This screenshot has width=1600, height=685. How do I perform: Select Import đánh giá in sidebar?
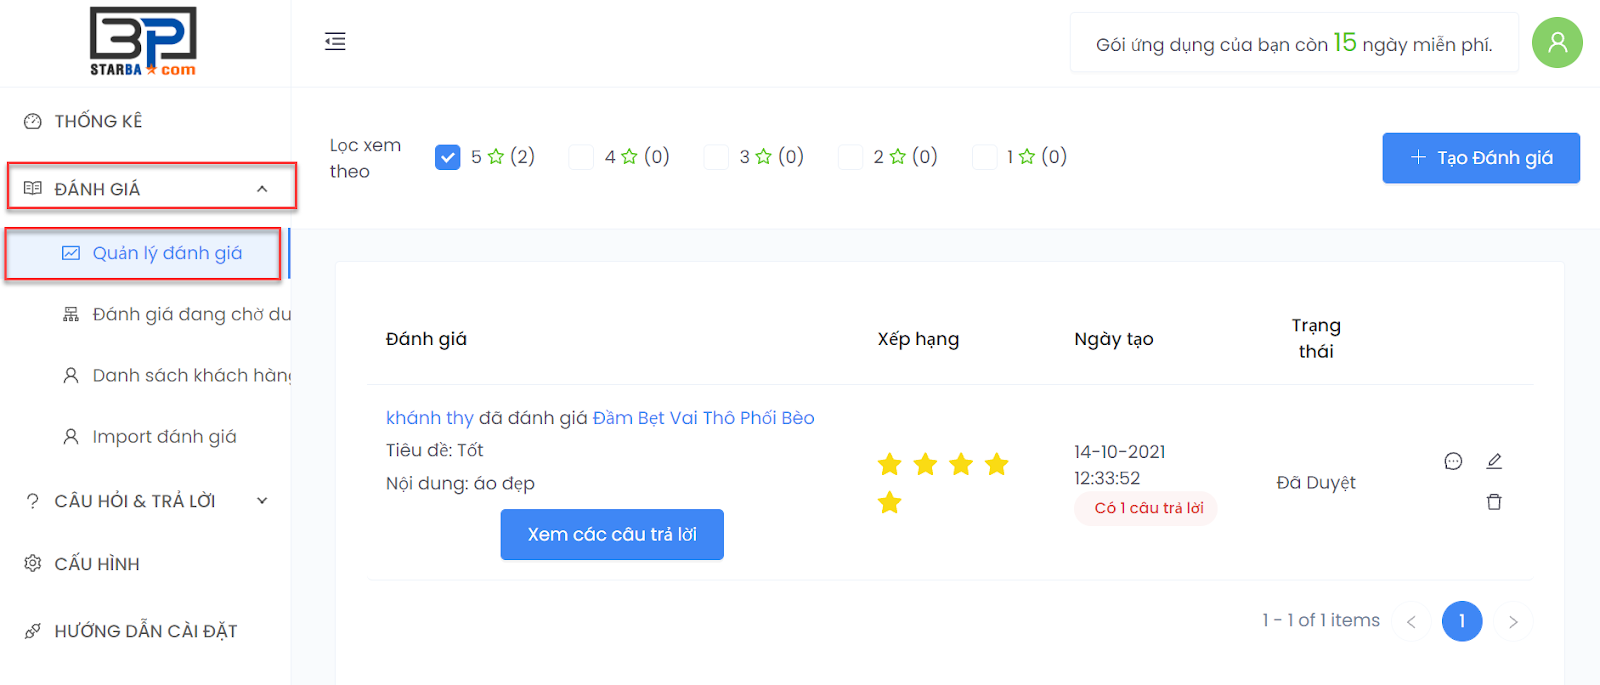[164, 437]
